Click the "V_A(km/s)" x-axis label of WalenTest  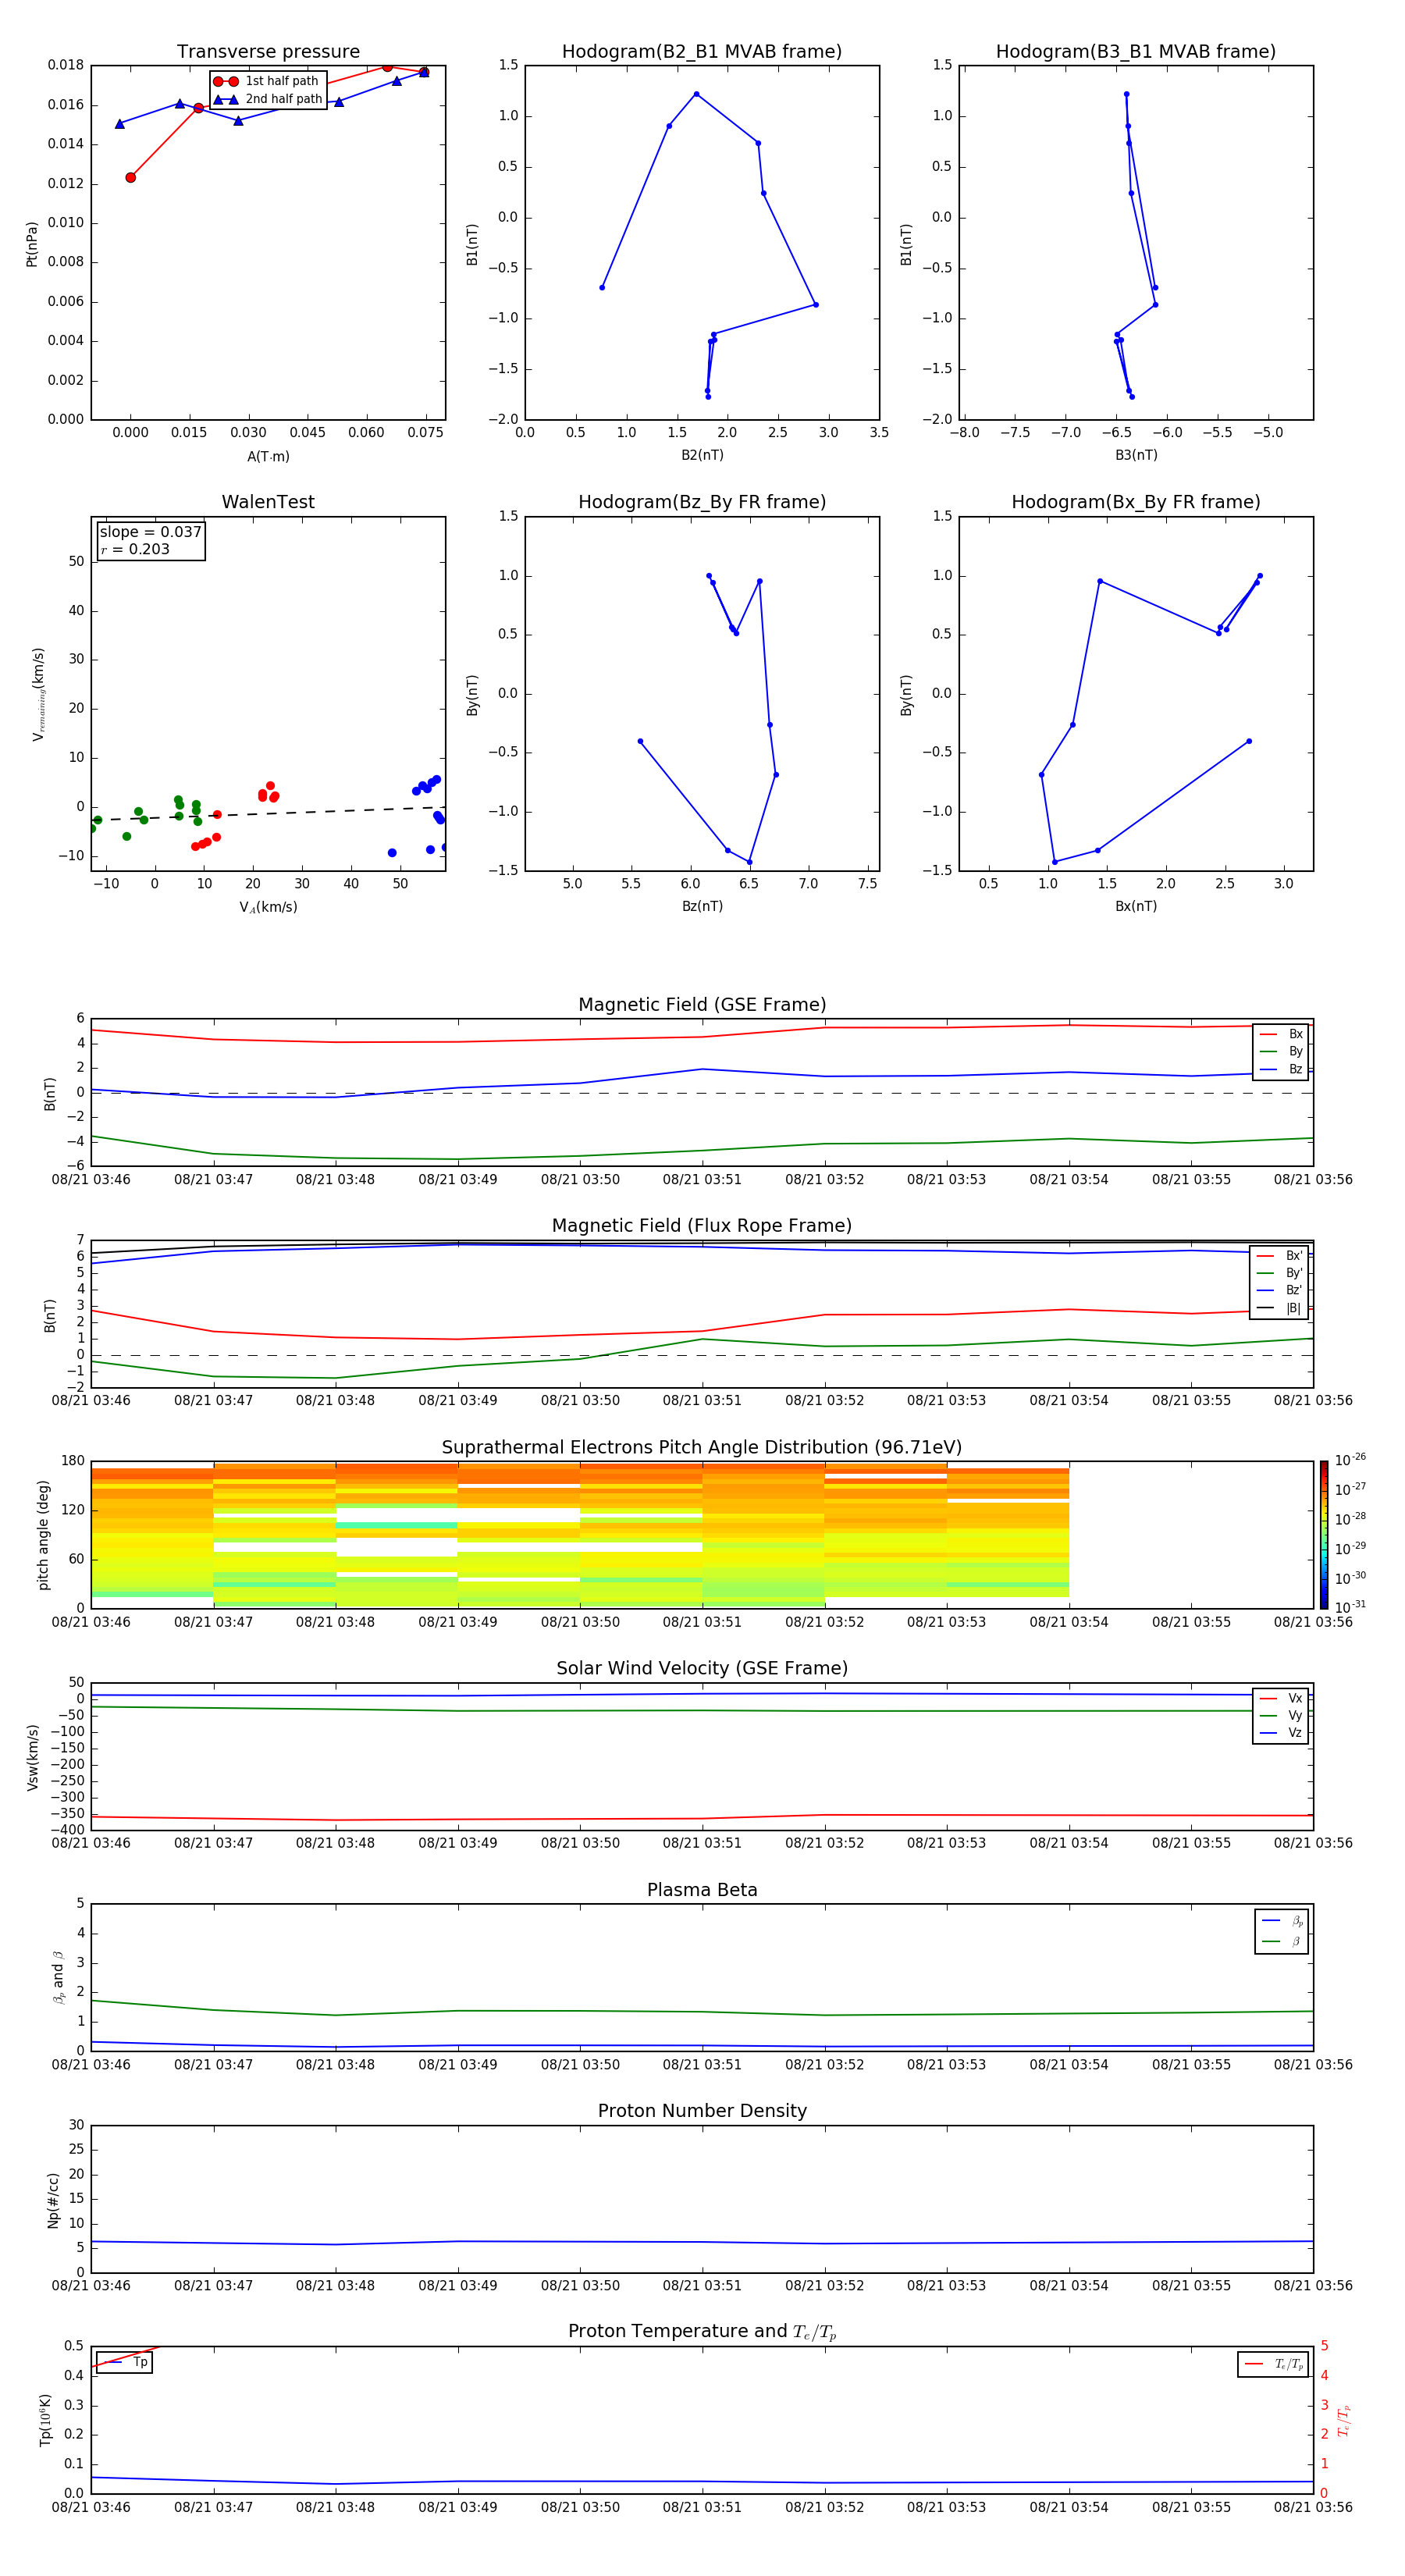click(268, 907)
